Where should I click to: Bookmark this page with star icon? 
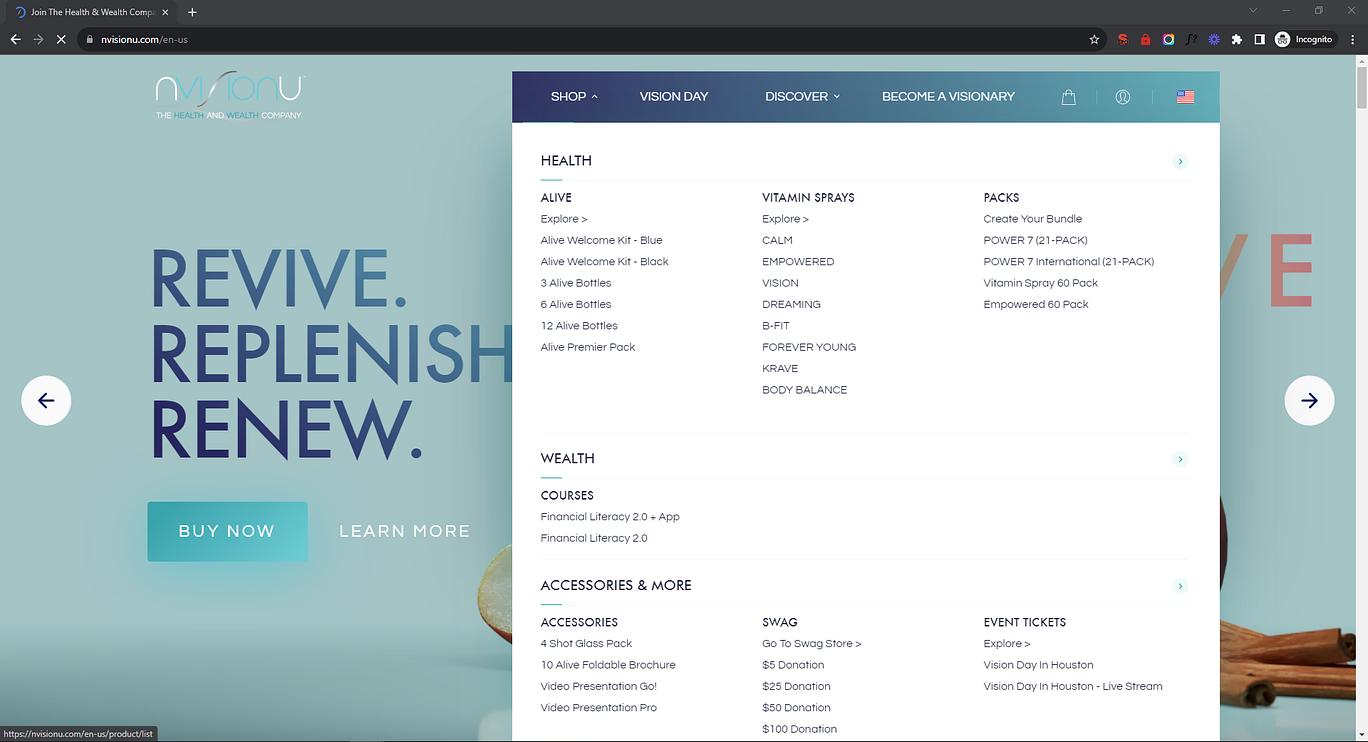pyautogui.click(x=1094, y=39)
